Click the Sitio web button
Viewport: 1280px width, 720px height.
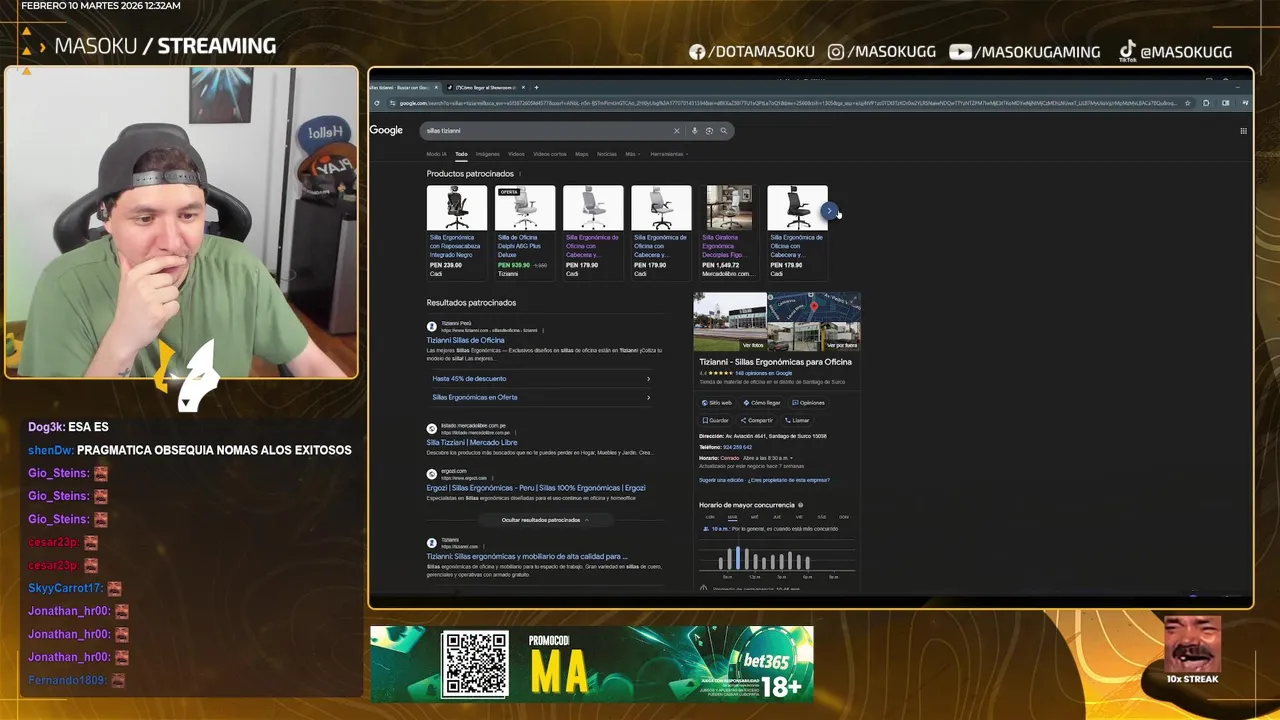pyautogui.click(x=717, y=403)
